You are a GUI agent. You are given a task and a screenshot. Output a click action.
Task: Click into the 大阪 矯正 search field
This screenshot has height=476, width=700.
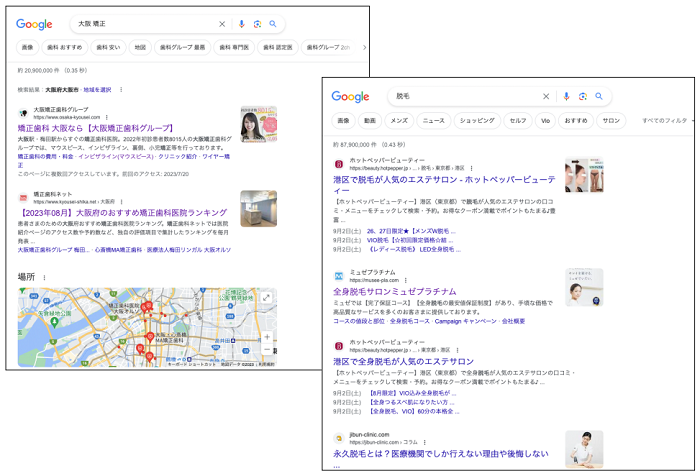pyautogui.click(x=143, y=24)
